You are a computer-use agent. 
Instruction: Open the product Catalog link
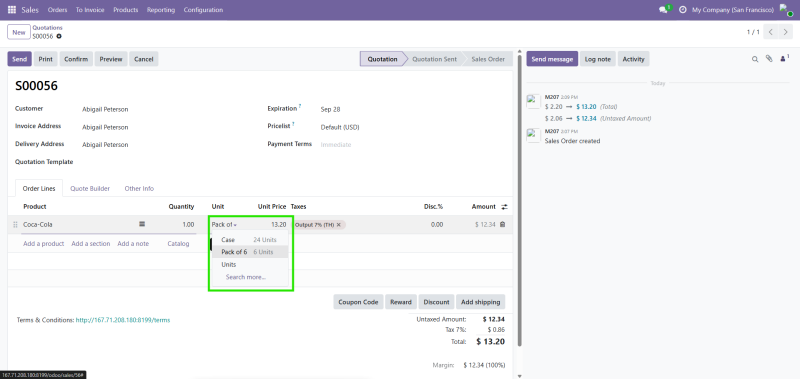click(x=179, y=244)
